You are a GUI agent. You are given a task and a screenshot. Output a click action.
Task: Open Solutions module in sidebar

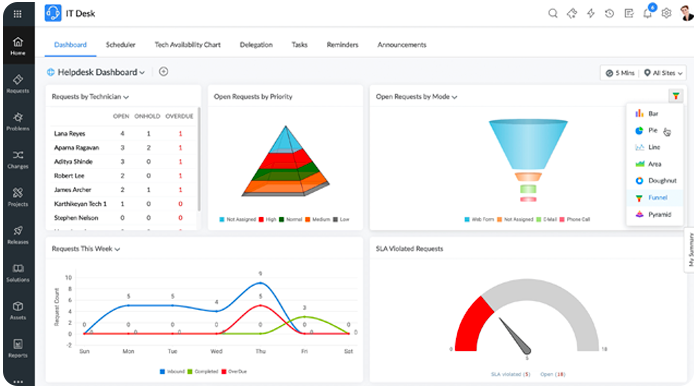click(x=18, y=272)
